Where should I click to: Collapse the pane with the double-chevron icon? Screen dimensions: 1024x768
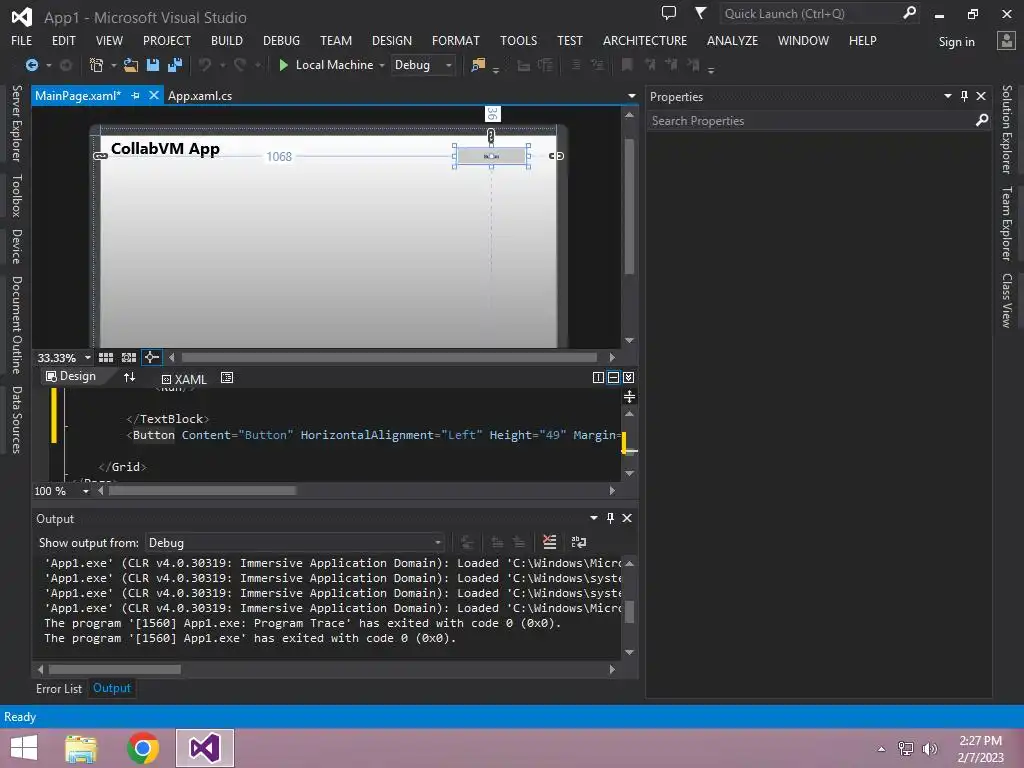tap(628, 377)
